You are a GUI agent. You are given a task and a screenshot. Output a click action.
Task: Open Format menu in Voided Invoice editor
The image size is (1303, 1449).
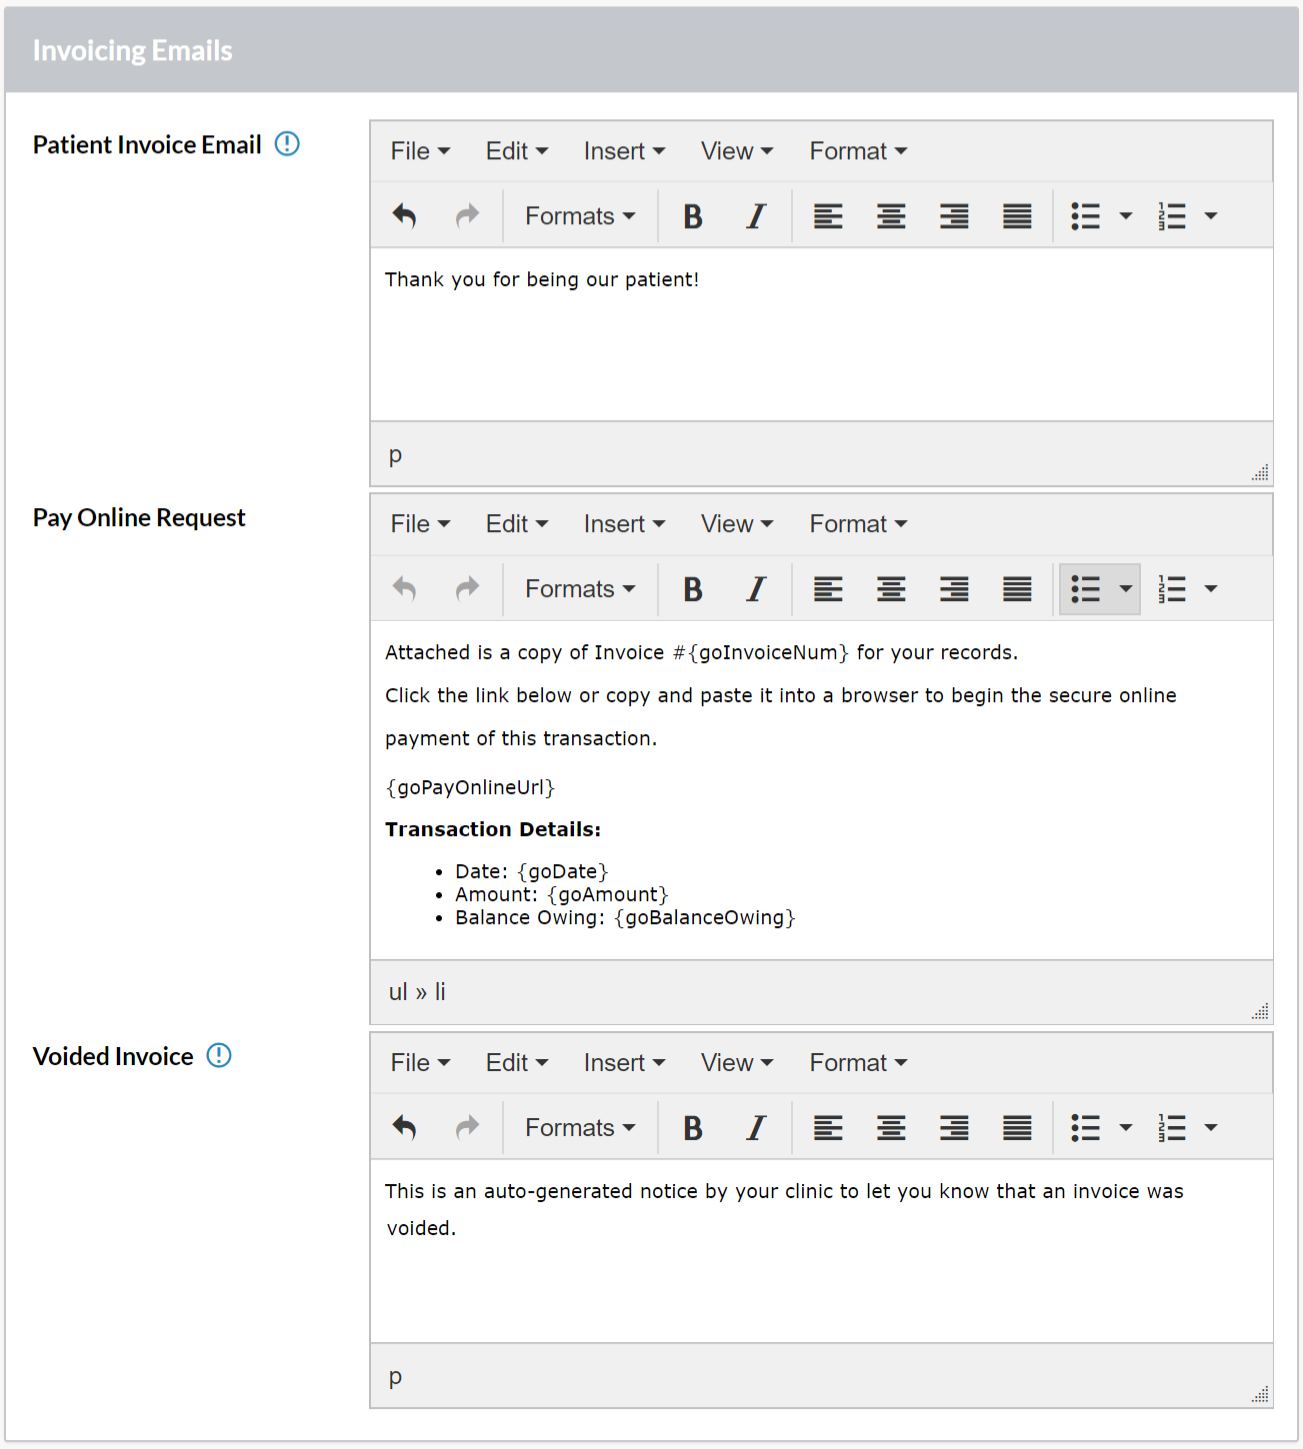point(858,1063)
